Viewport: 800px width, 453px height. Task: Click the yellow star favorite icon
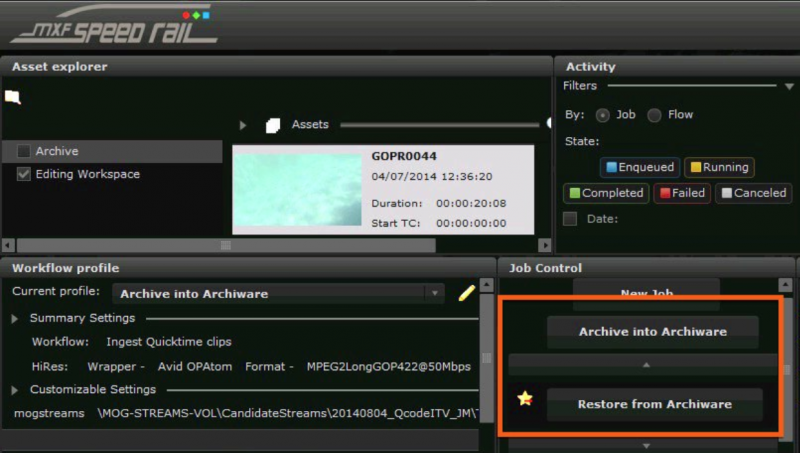[x=525, y=398]
